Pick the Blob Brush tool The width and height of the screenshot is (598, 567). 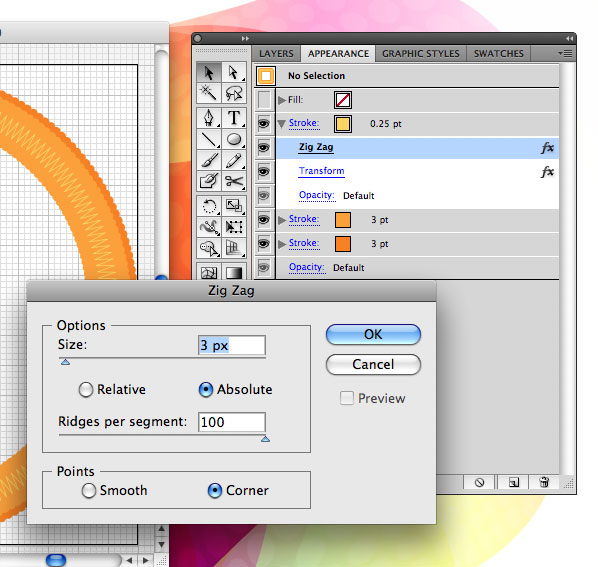point(209,181)
